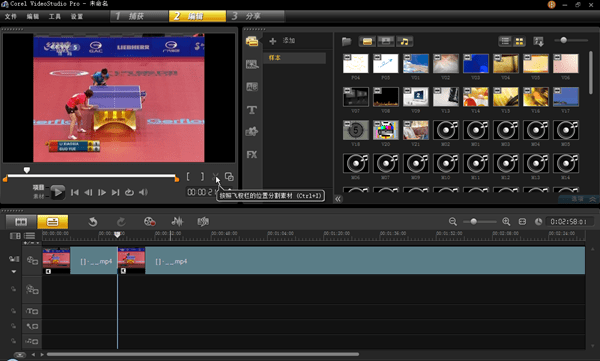The width and height of the screenshot is (600, 361).
Task: Switch to step 1 捕获 (Capture) tab
Action: [x=139, y=16]
